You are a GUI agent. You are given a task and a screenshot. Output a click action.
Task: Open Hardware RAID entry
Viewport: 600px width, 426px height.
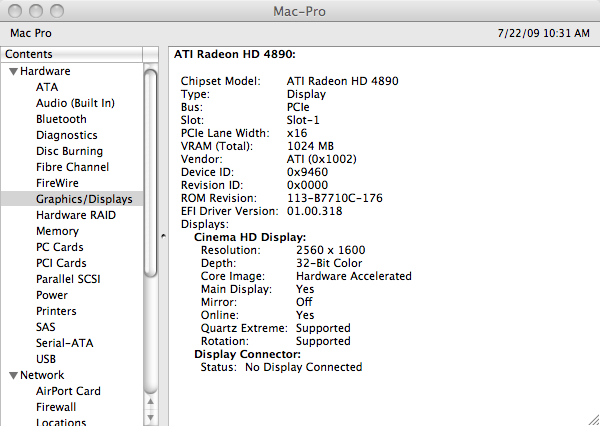click(76, 215)
